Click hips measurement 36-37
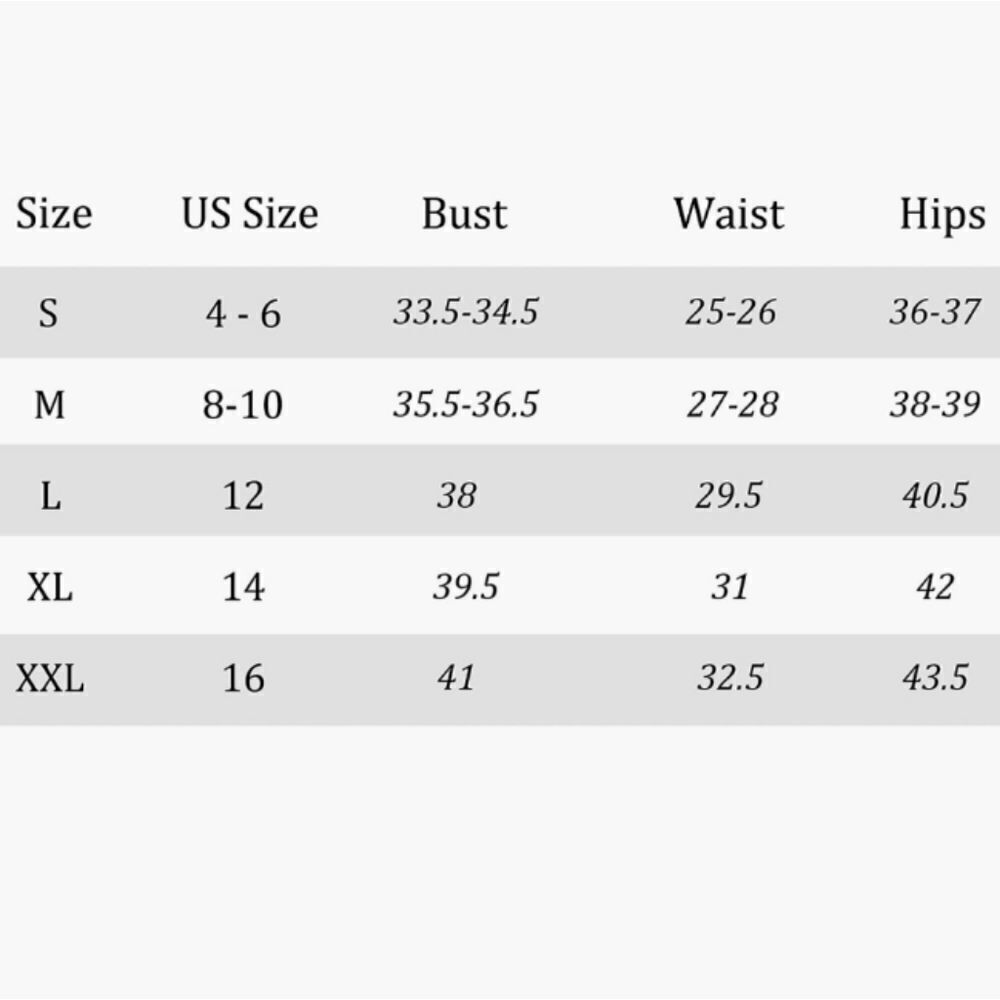This screenshot has width=1000, height=1000. point(935,313)
